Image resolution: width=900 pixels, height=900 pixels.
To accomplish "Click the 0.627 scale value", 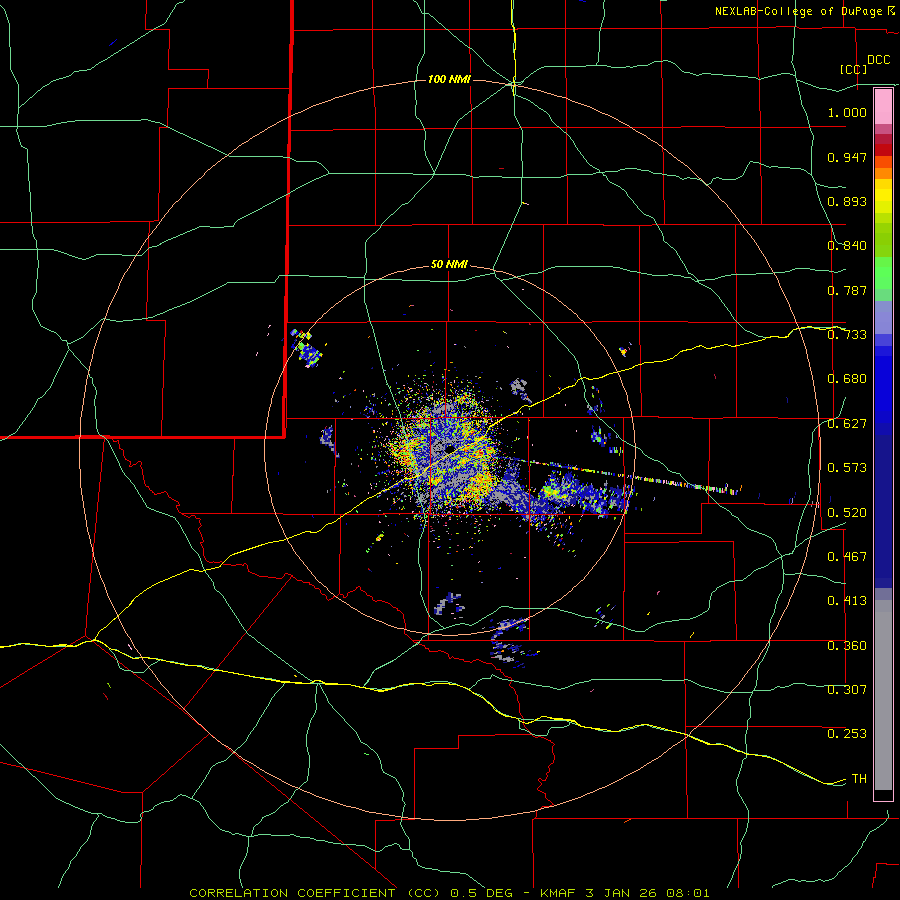I will click(x=847, y=424).
